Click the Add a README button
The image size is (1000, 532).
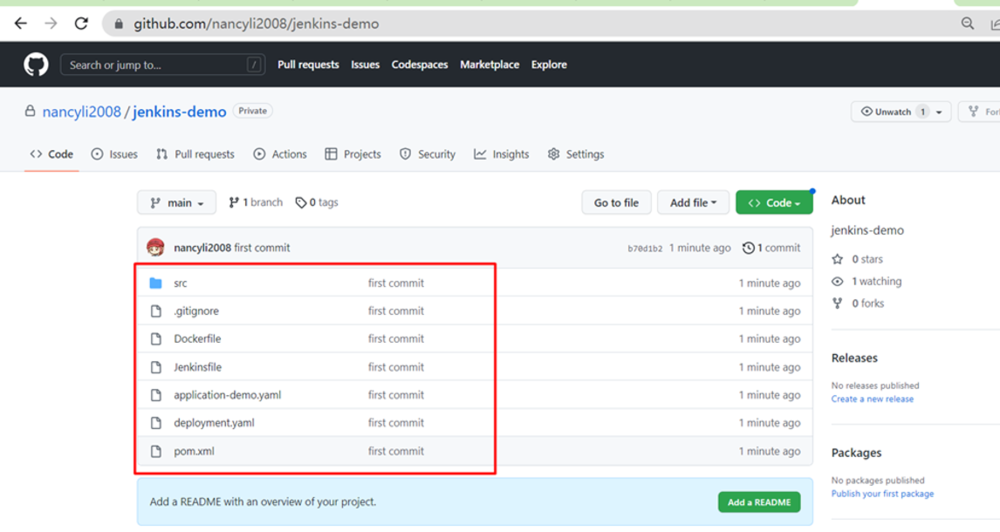[759, 502]
